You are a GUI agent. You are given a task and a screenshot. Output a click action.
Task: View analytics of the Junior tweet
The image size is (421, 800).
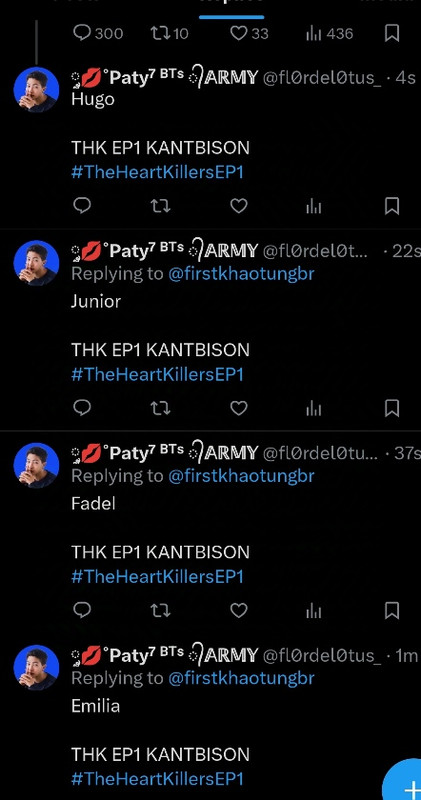(x=314, y=408)
